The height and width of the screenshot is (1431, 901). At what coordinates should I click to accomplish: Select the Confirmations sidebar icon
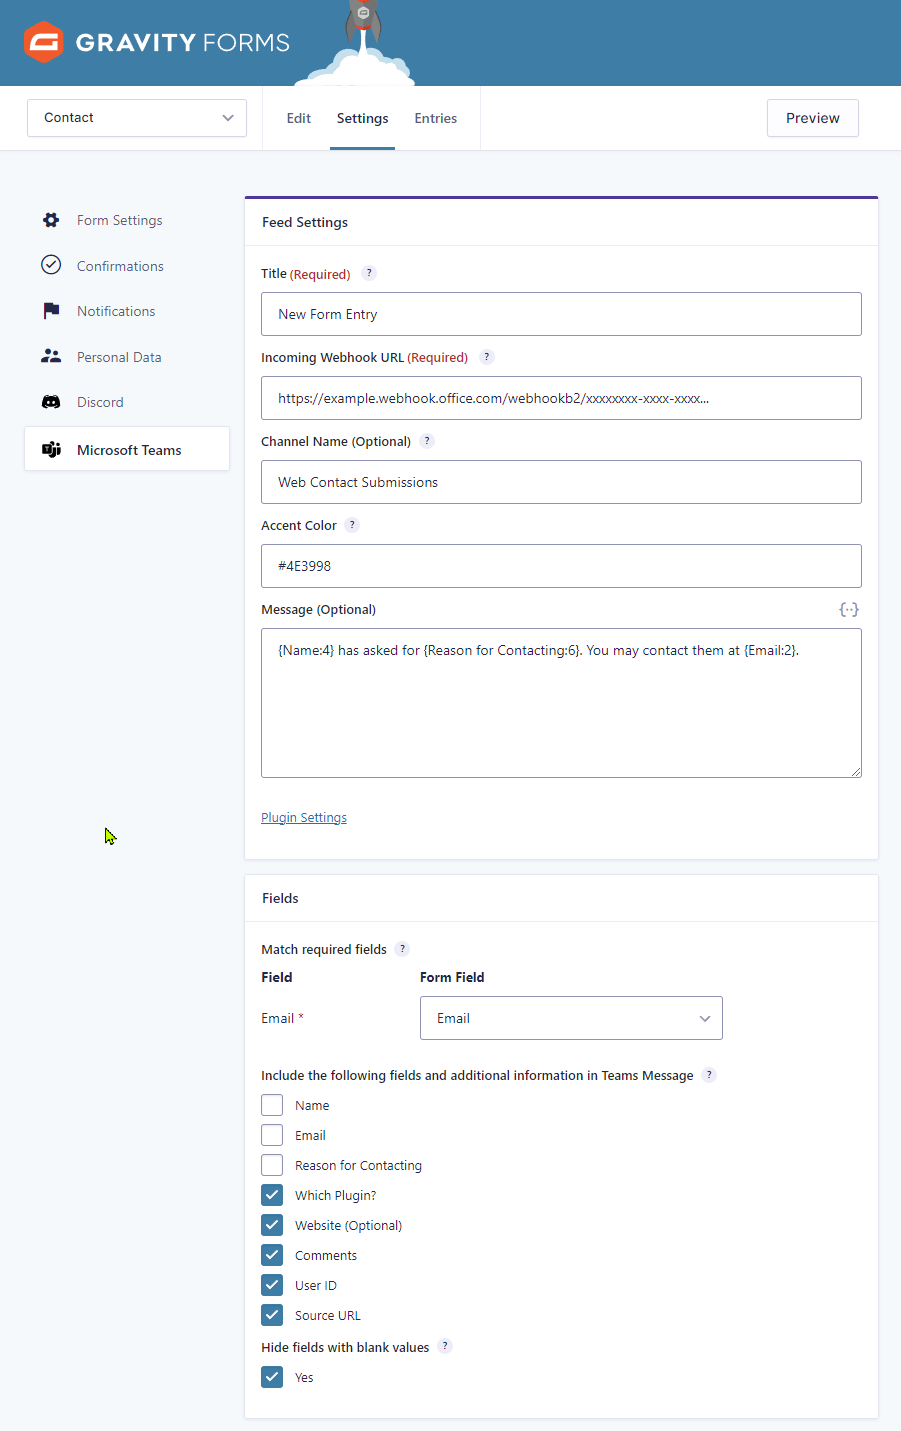pyautogui.click(x=50, y=265)
